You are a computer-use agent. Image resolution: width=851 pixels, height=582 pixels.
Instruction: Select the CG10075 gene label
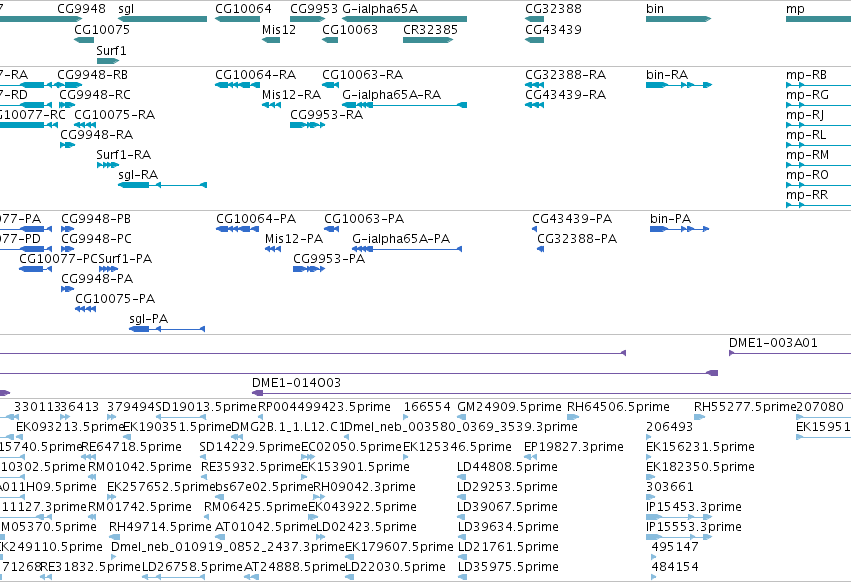pos(102,29)
